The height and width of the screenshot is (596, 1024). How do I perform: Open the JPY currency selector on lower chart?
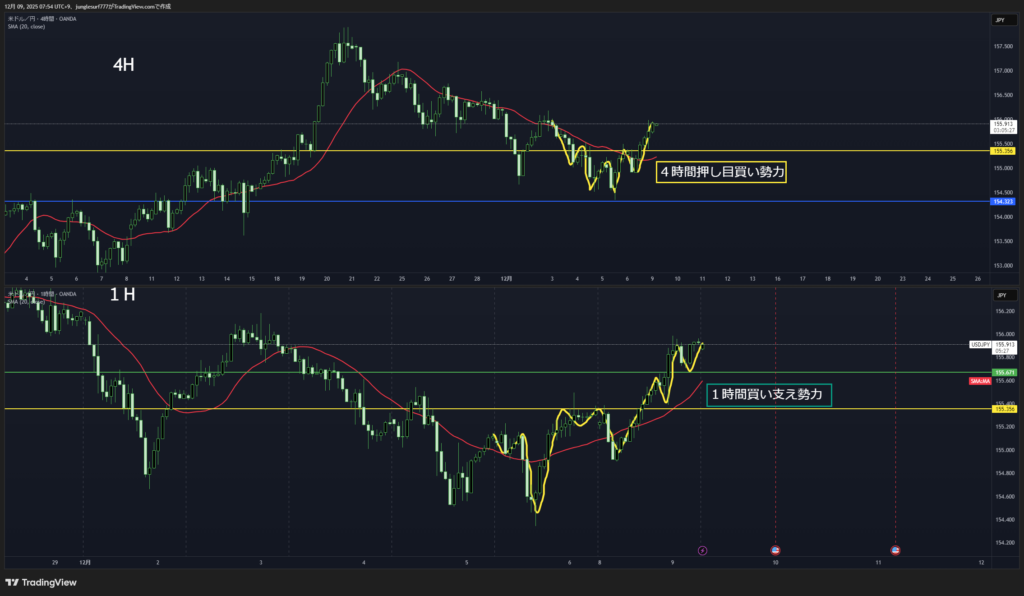(x=999, y=296)
